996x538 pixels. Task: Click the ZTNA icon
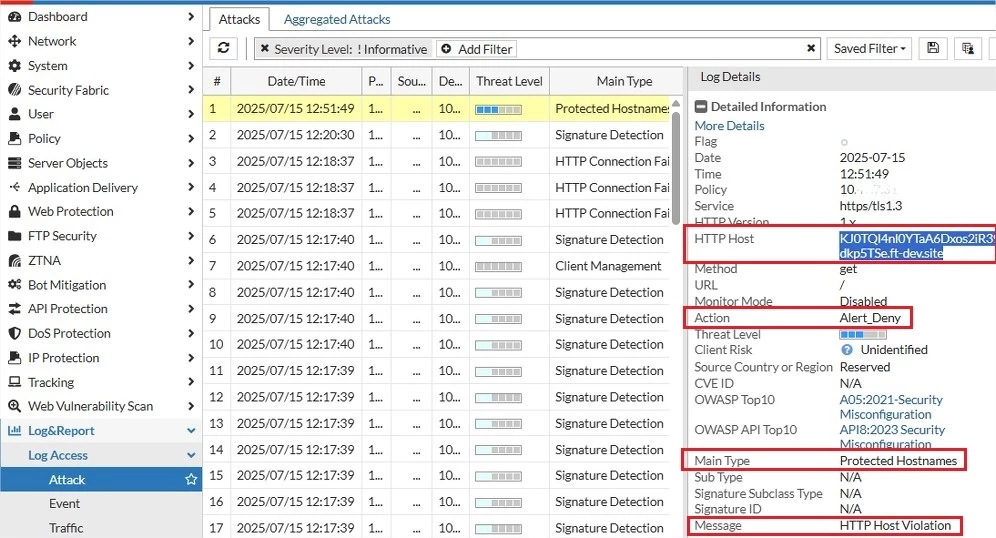pyautogui.click(x=14, y=260)
